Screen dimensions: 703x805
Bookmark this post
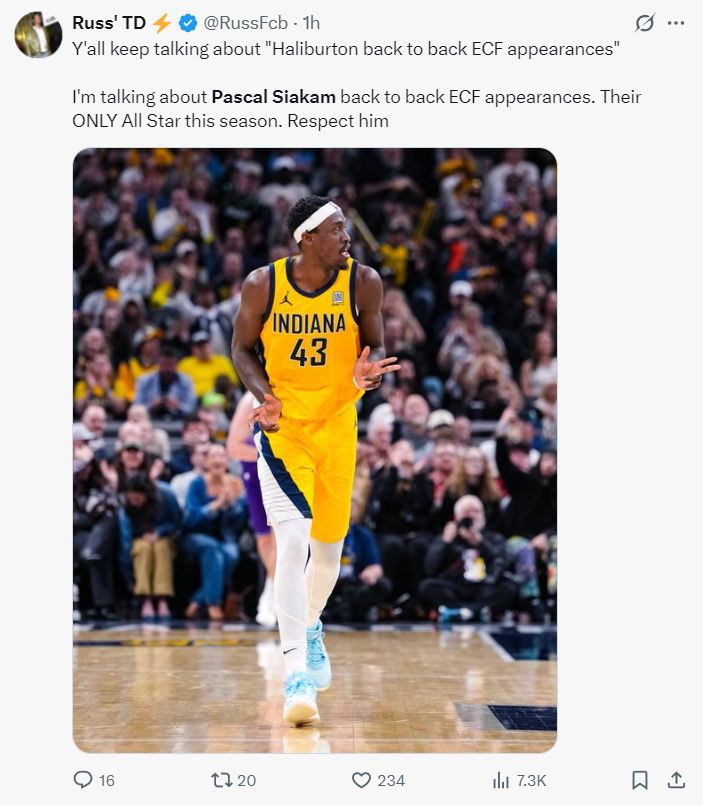point(639,780)
